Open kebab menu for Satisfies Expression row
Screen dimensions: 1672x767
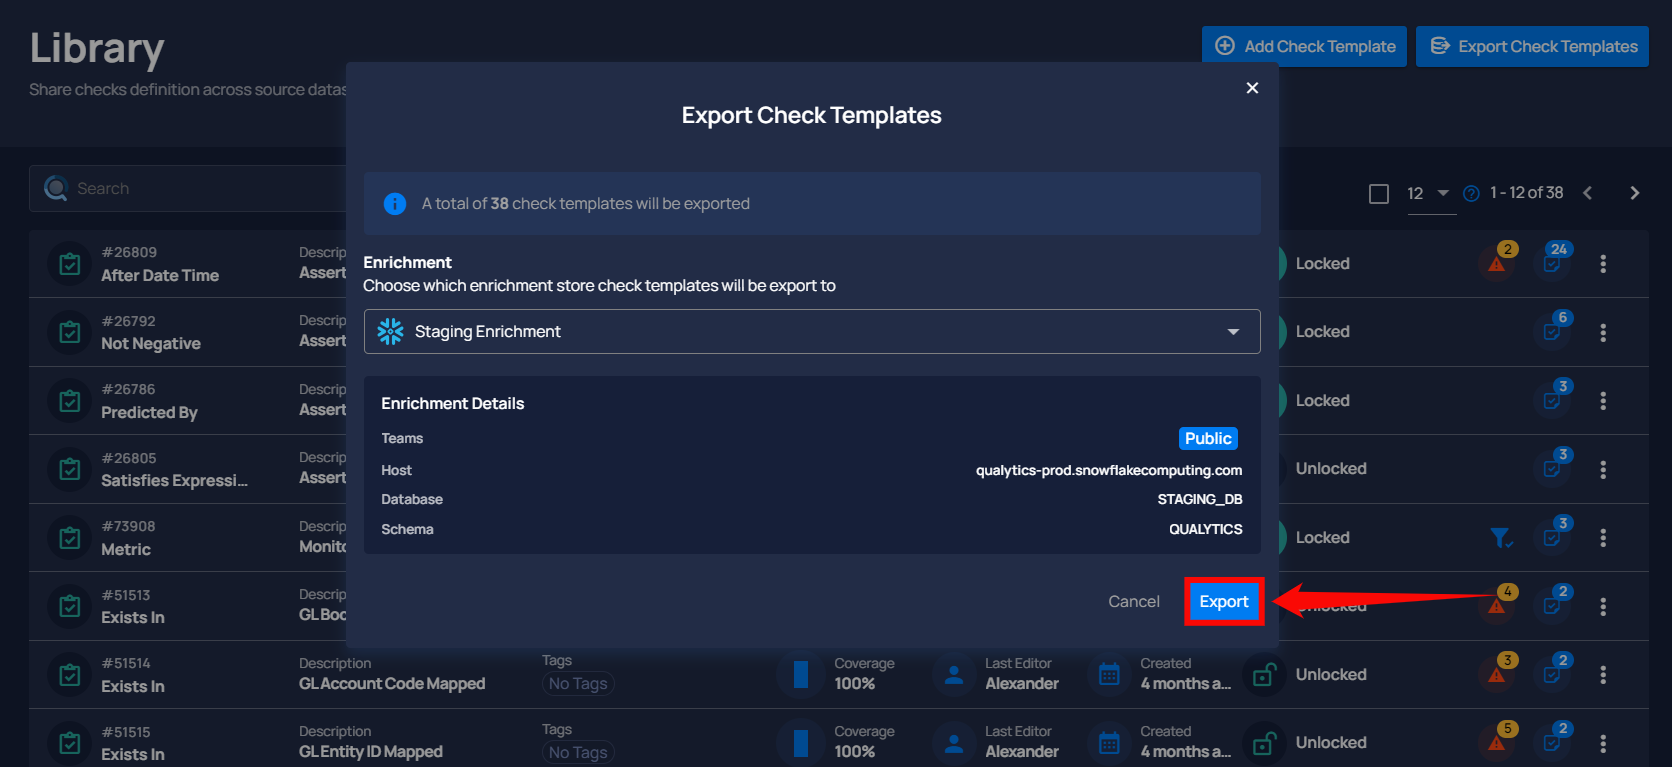pos(1603,469)
